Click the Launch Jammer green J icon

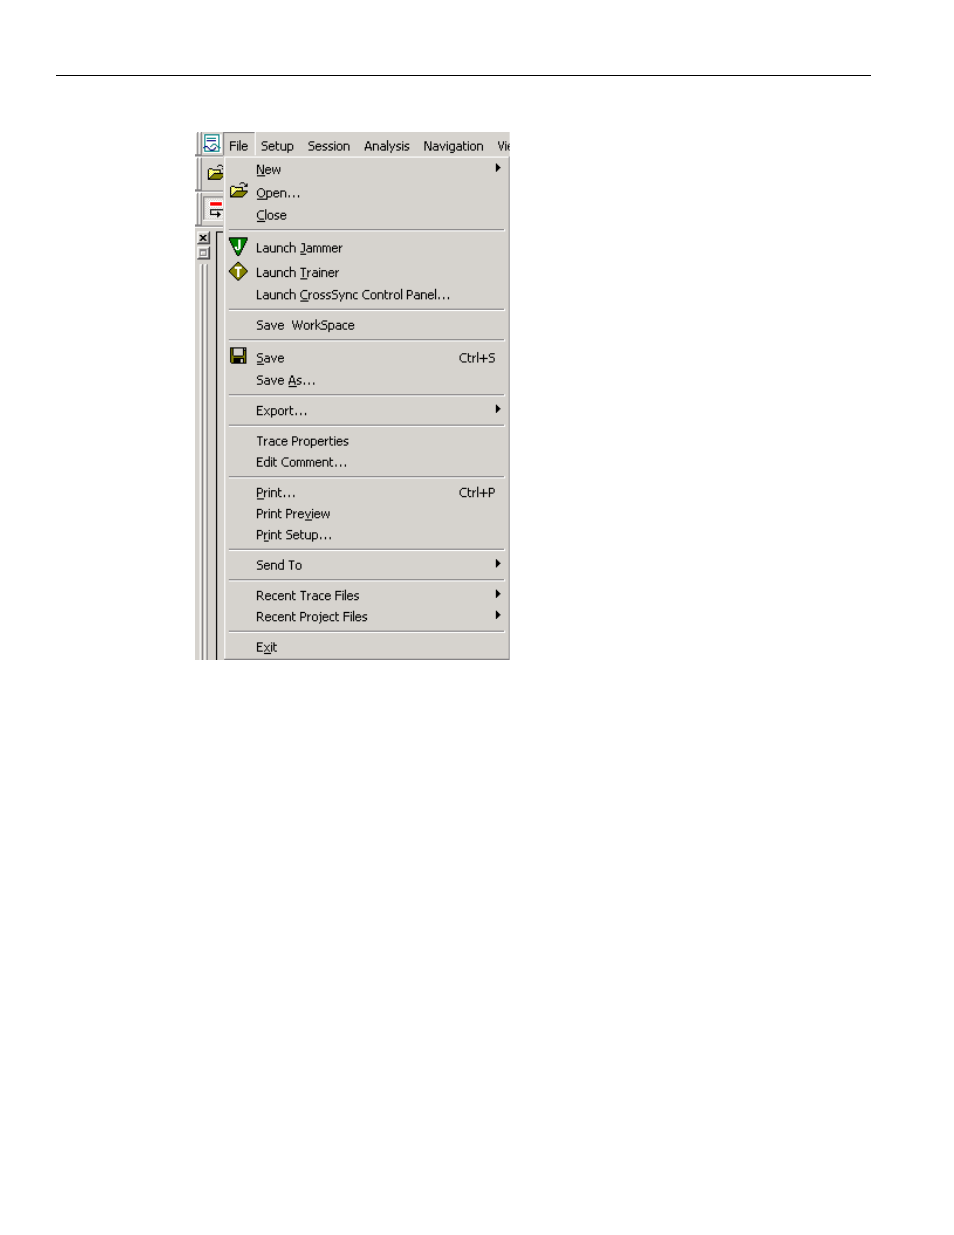coord(238,246)
